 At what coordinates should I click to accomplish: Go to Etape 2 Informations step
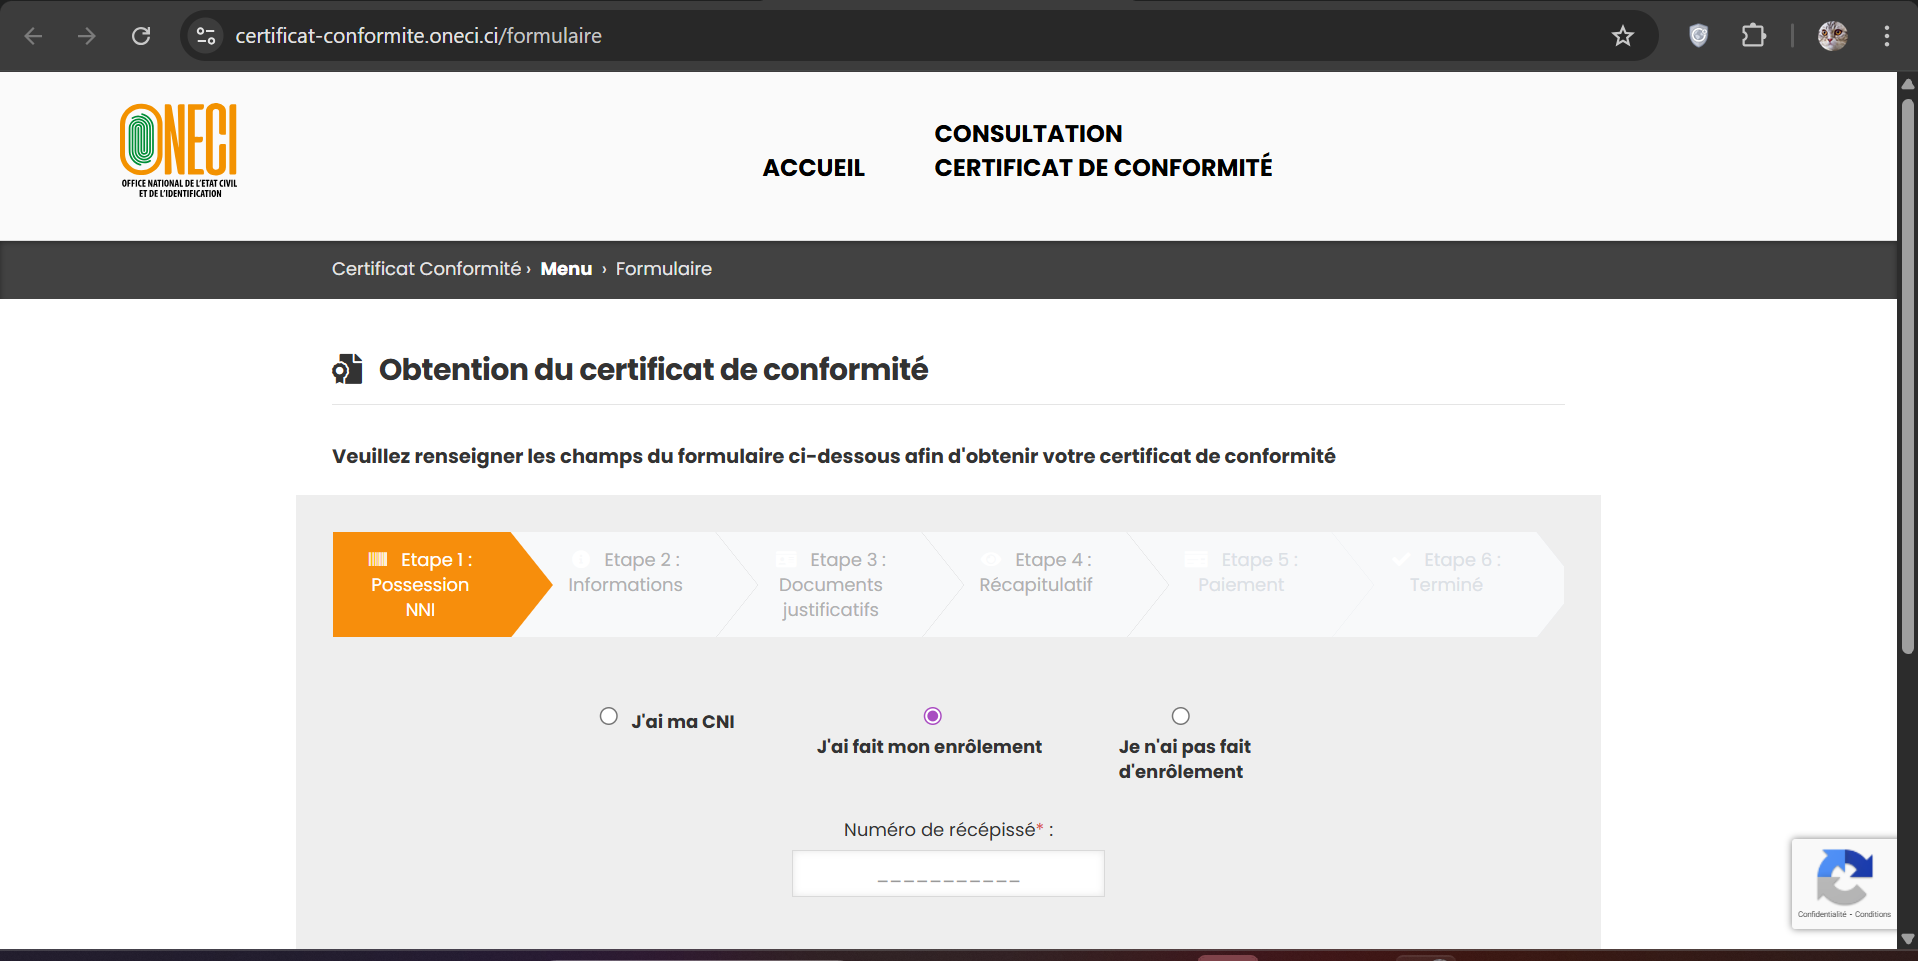point(625,573)
